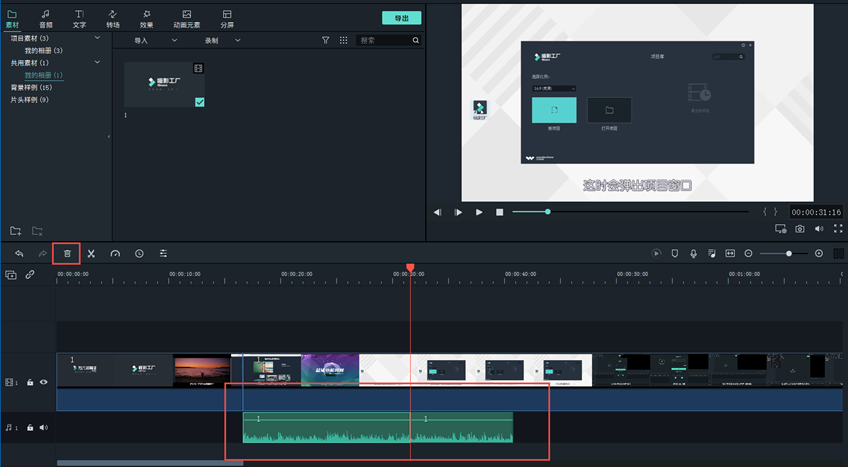Viewport: 848px width, 467px height.
Task: Switch to the 转场 transitions tab
Action: pyautogui.click(x=113, y=18)
